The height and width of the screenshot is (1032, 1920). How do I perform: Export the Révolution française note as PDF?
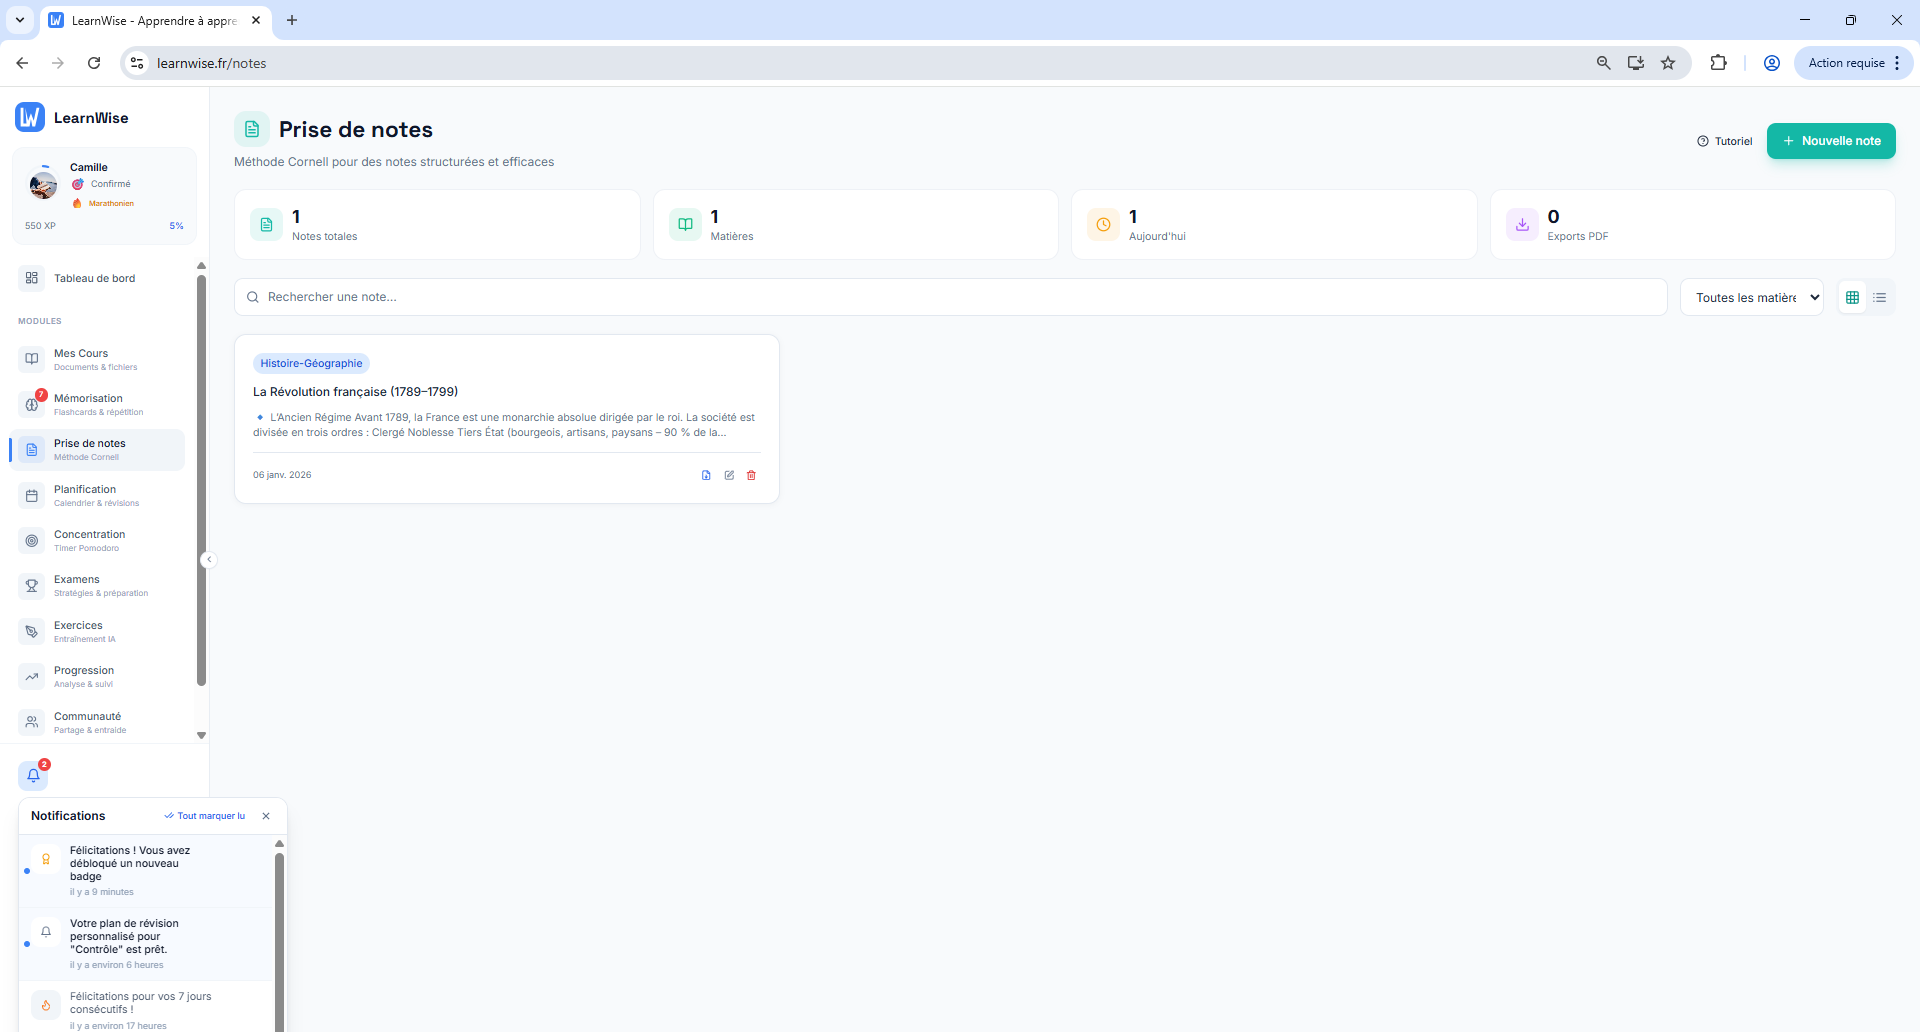(706, 475)
